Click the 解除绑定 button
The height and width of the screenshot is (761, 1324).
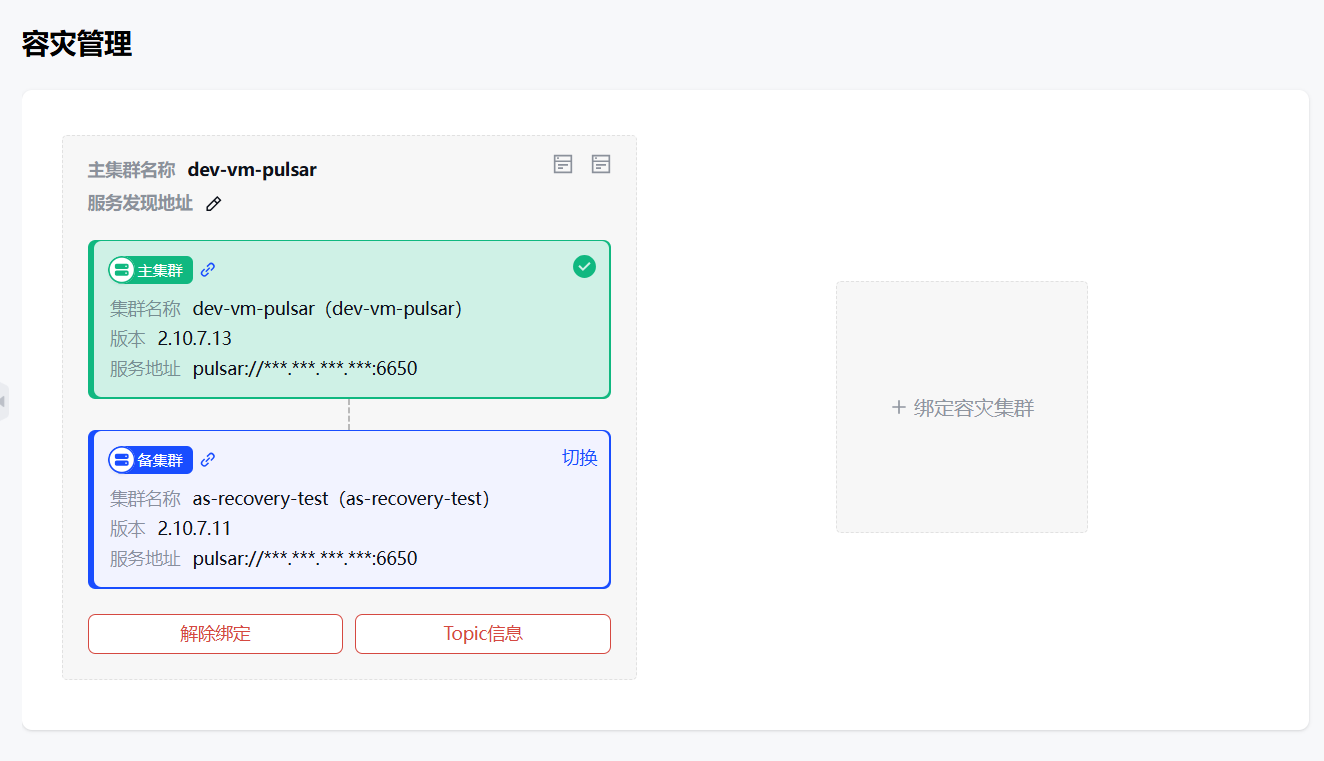(x=214, y=633)
